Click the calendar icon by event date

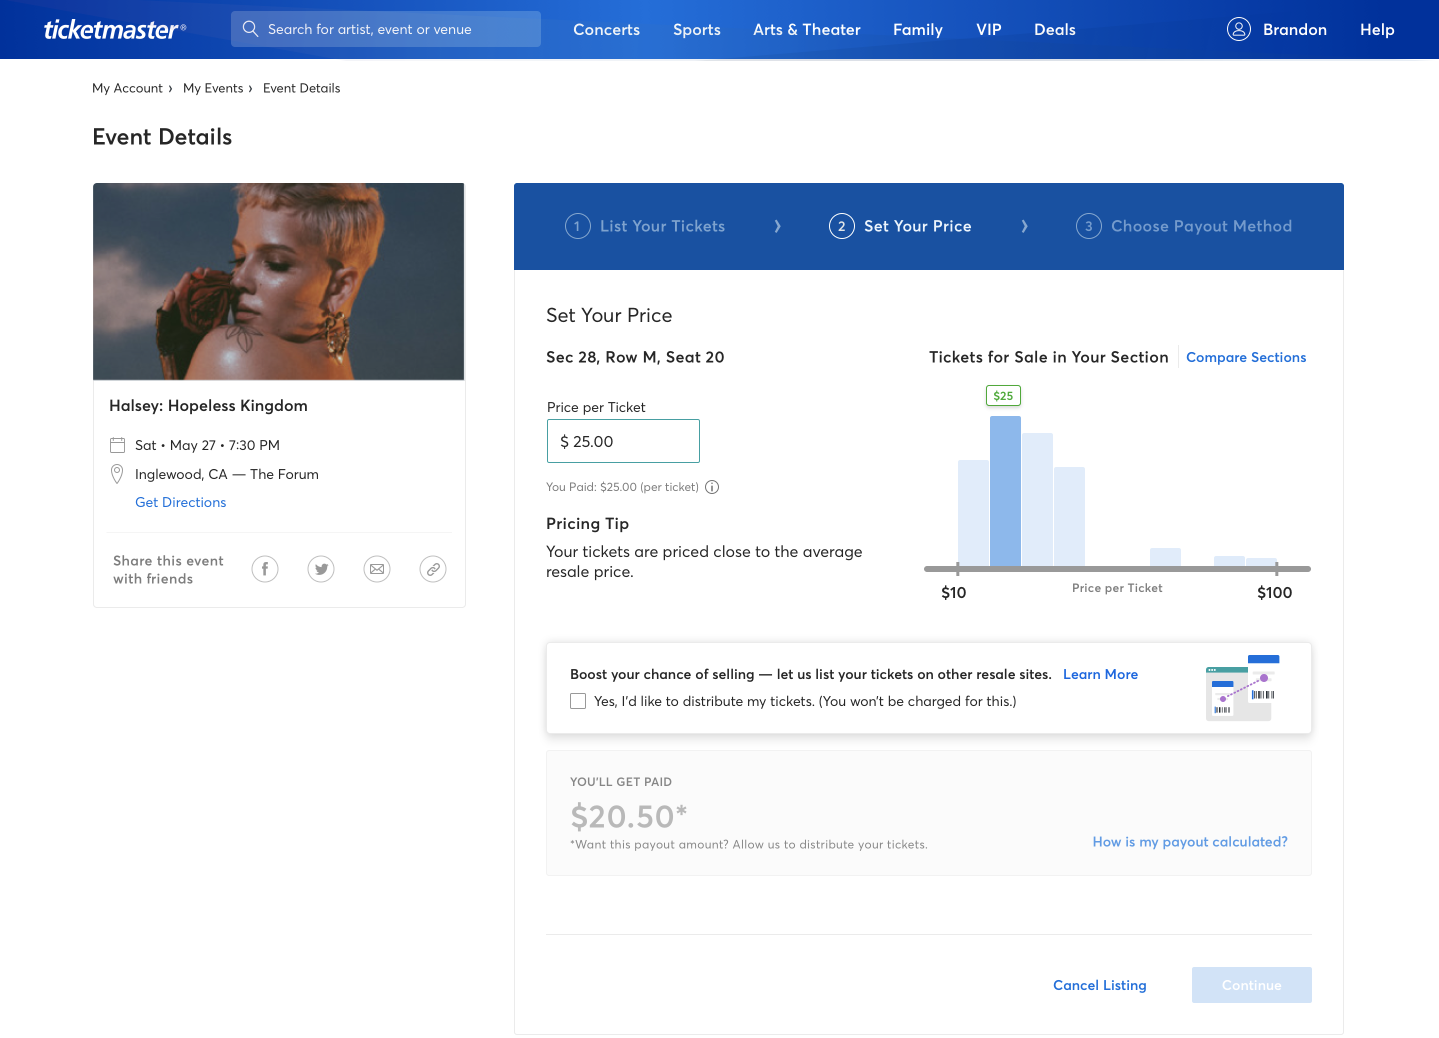coord(117,445)
